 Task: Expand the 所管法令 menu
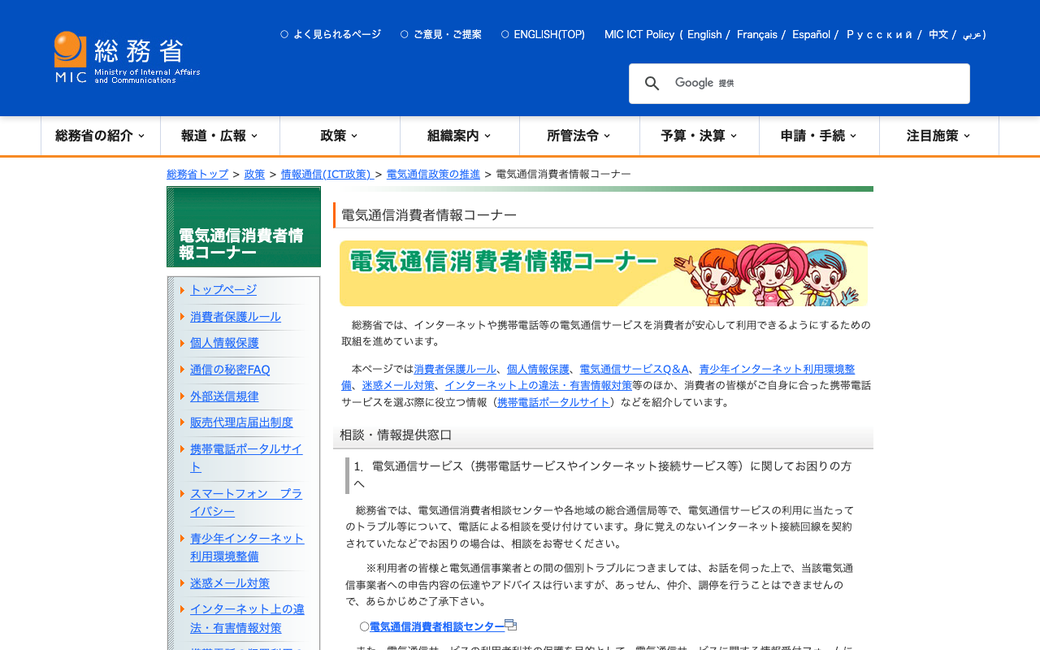579,136
